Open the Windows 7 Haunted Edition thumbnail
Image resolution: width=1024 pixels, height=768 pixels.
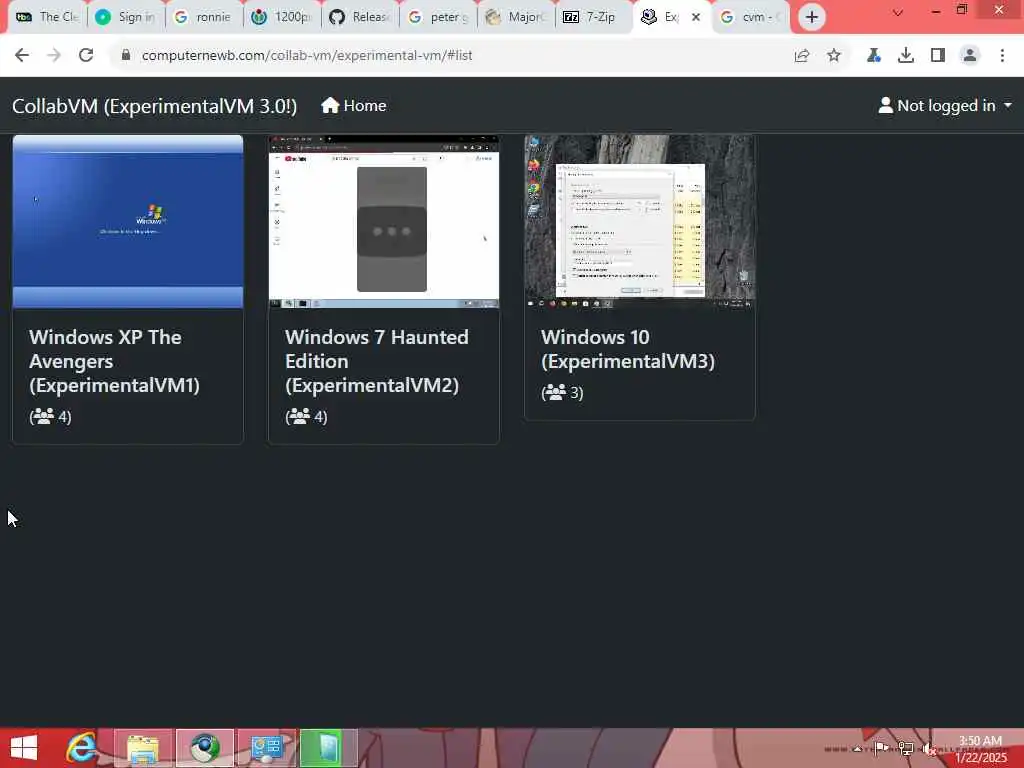click(x=384, y=221)
